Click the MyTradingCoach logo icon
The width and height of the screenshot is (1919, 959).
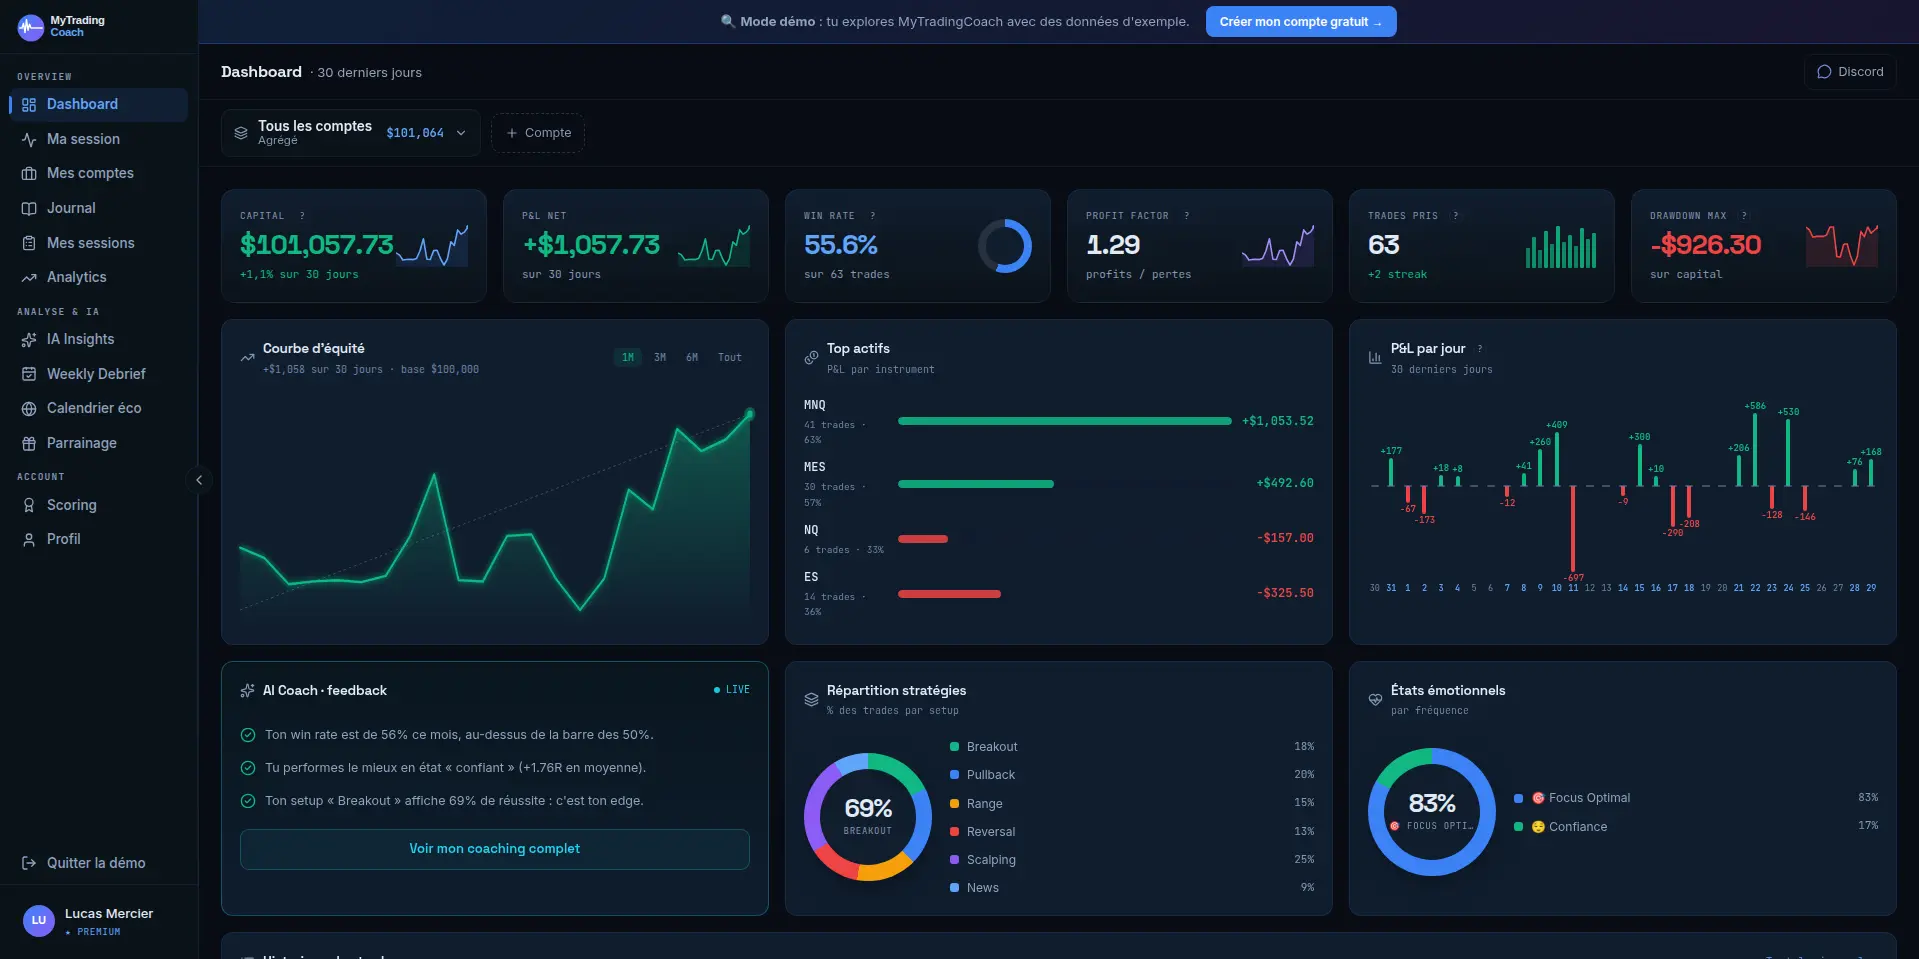point(31,27)
